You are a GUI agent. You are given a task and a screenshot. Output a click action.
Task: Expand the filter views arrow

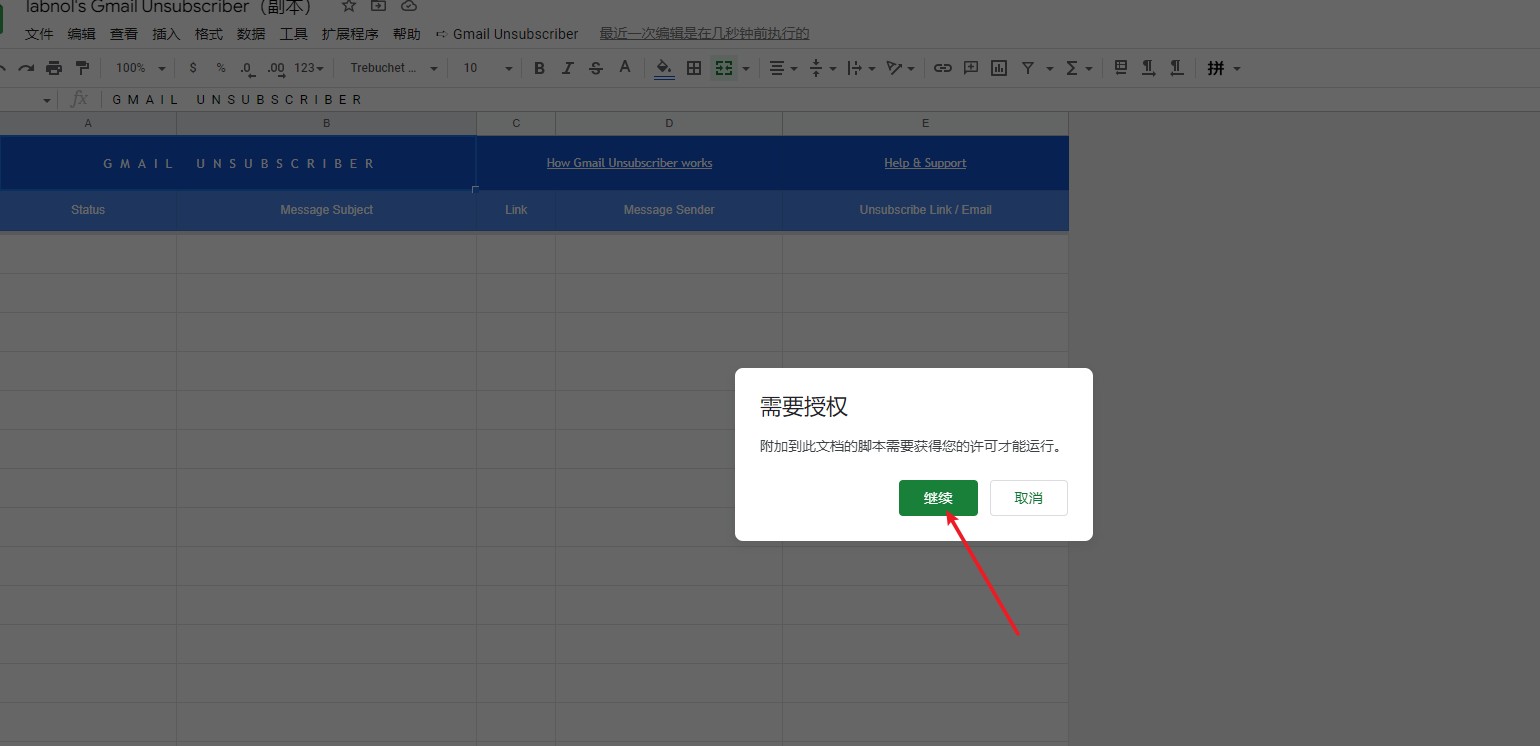pos(1050,69)
